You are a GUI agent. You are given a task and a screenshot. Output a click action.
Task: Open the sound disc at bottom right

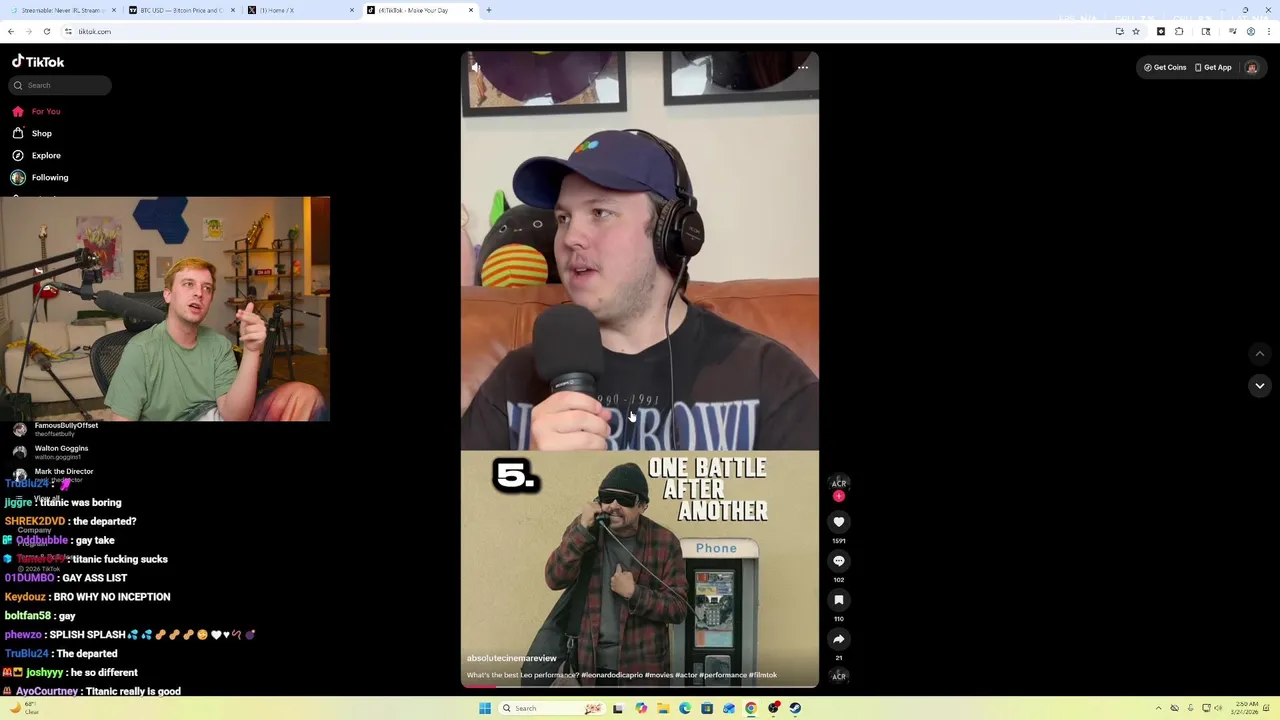point(839,677)
